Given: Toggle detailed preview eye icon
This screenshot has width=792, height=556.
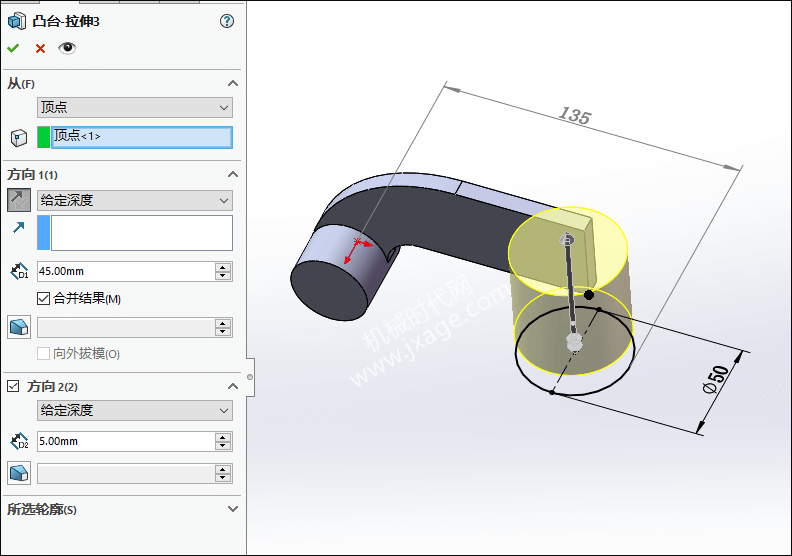Looking at the screenshot, I should pyautogui.click(x=67, y=48).
